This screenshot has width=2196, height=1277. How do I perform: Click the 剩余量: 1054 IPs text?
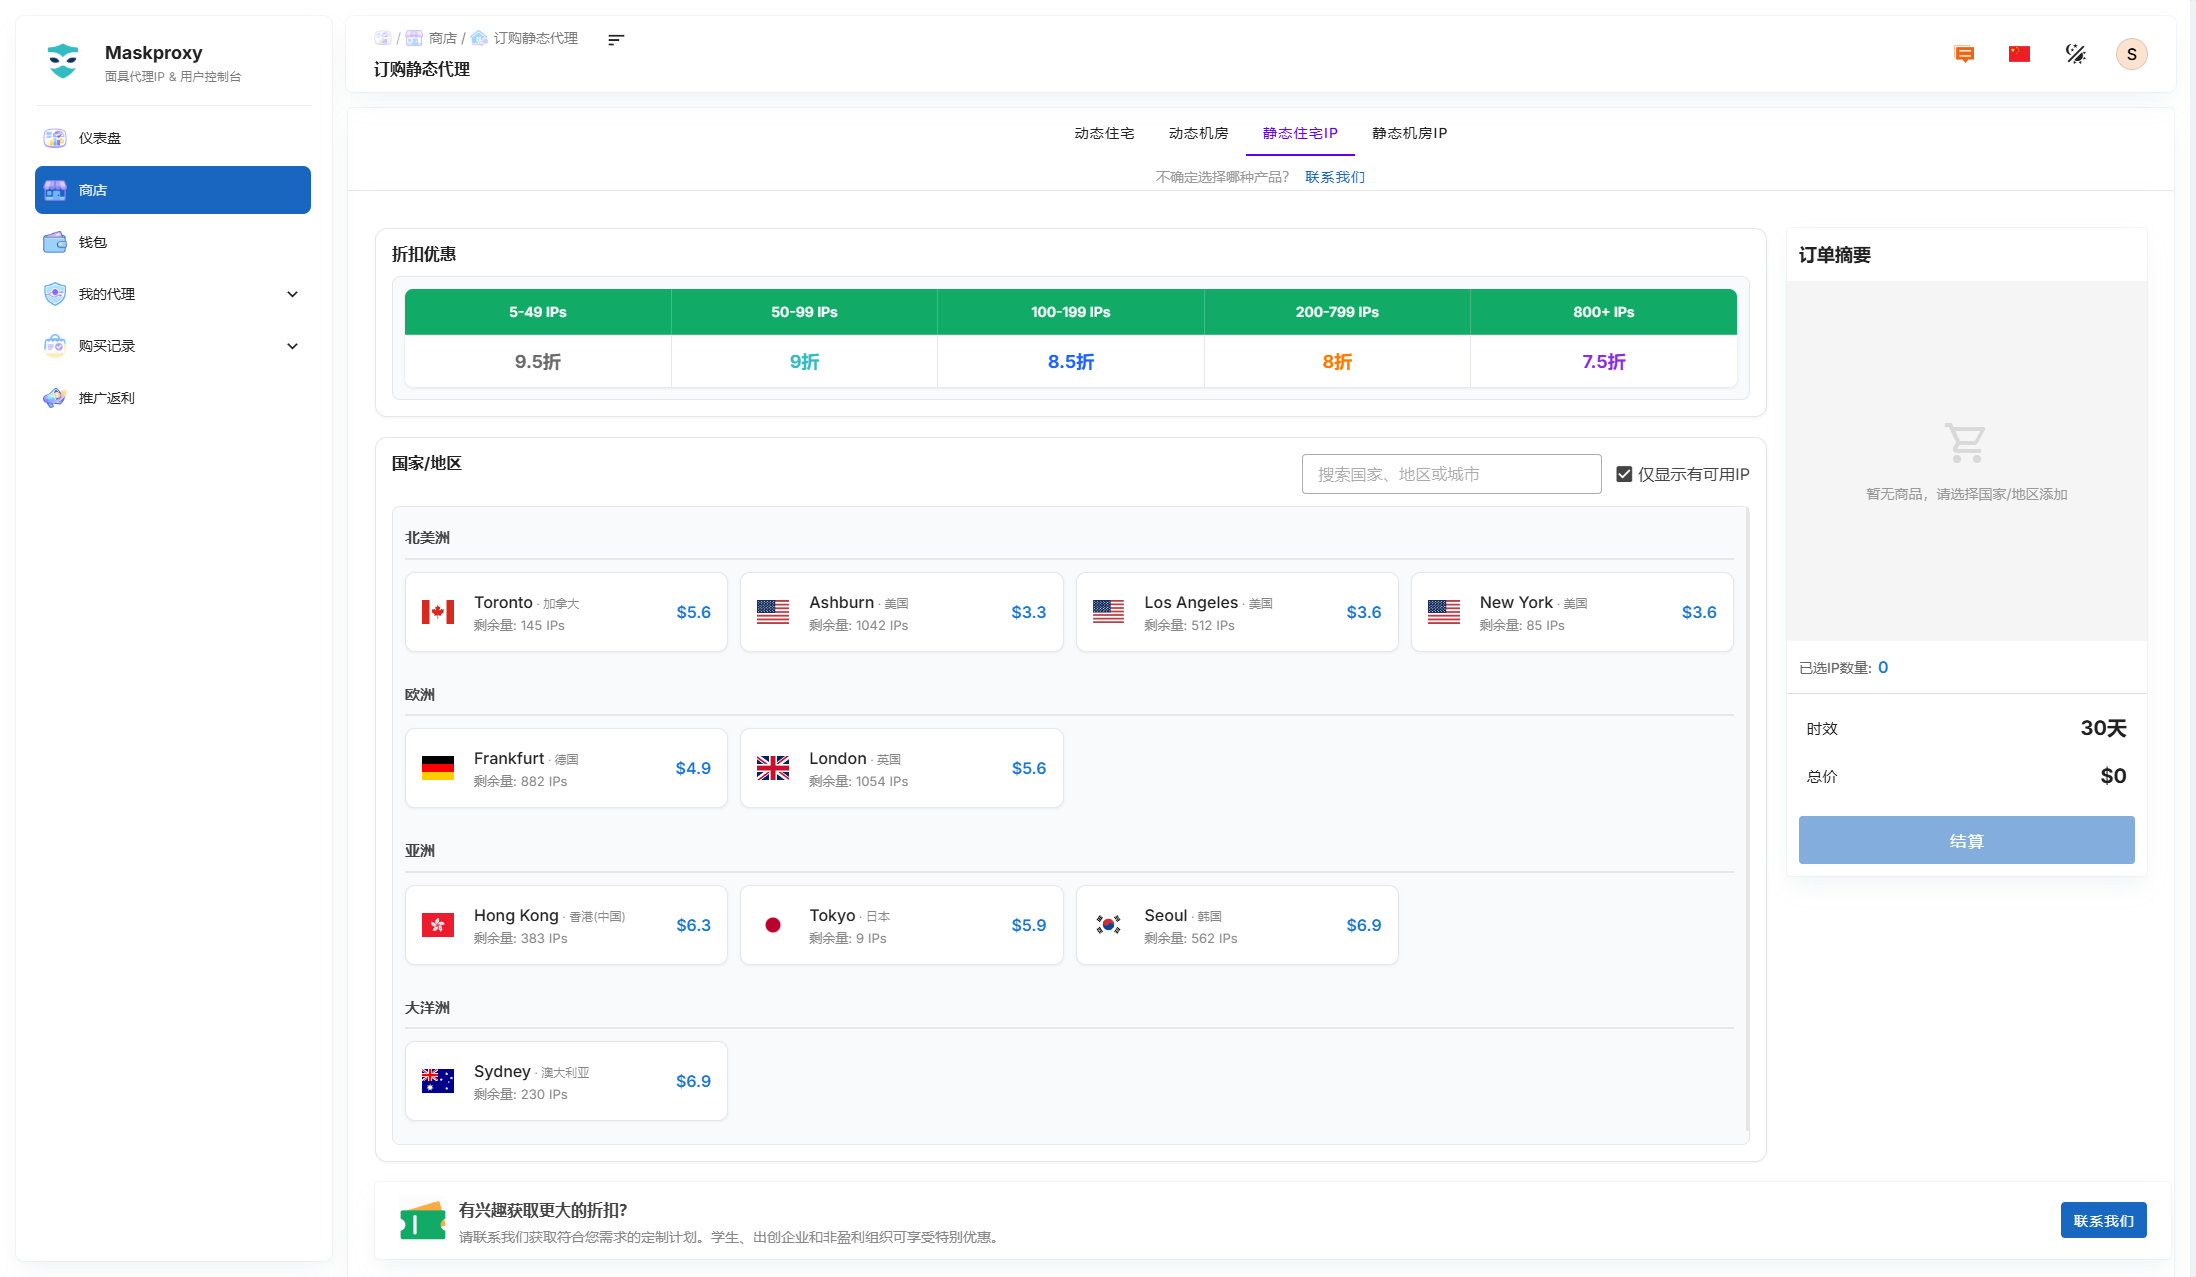(x=858, y=782)
